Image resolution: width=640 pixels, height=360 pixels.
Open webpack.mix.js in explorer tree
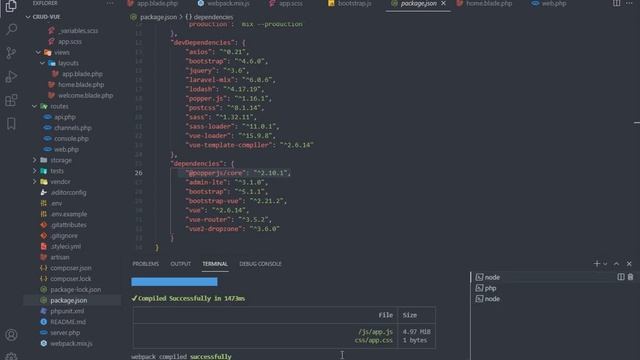(x=71, y=343)
